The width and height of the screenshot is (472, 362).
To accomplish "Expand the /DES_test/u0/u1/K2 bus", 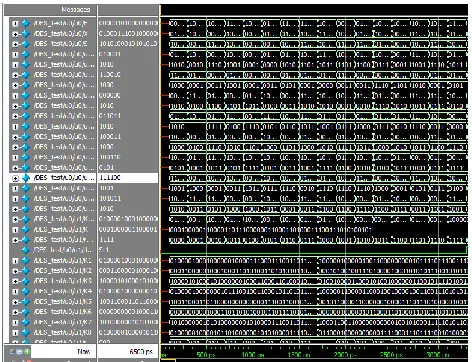I will tap(15, 271).
